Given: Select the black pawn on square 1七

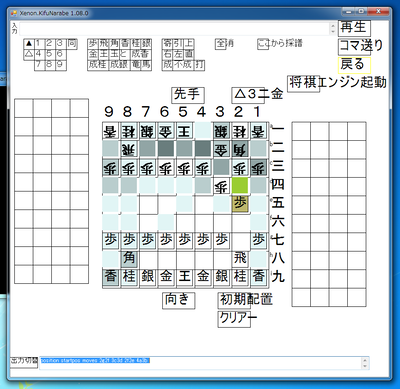Looking at the screenshot, I should click(x=259, y=240).
